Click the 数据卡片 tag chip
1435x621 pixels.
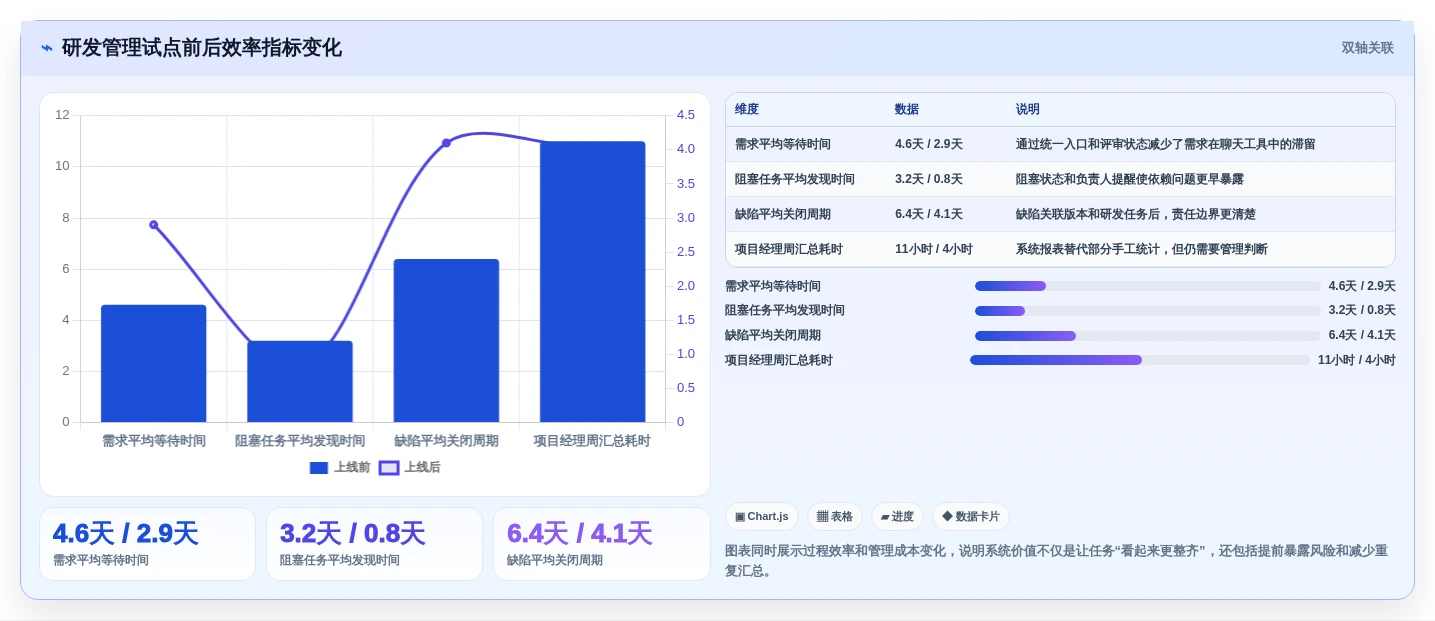click(970, 517)
